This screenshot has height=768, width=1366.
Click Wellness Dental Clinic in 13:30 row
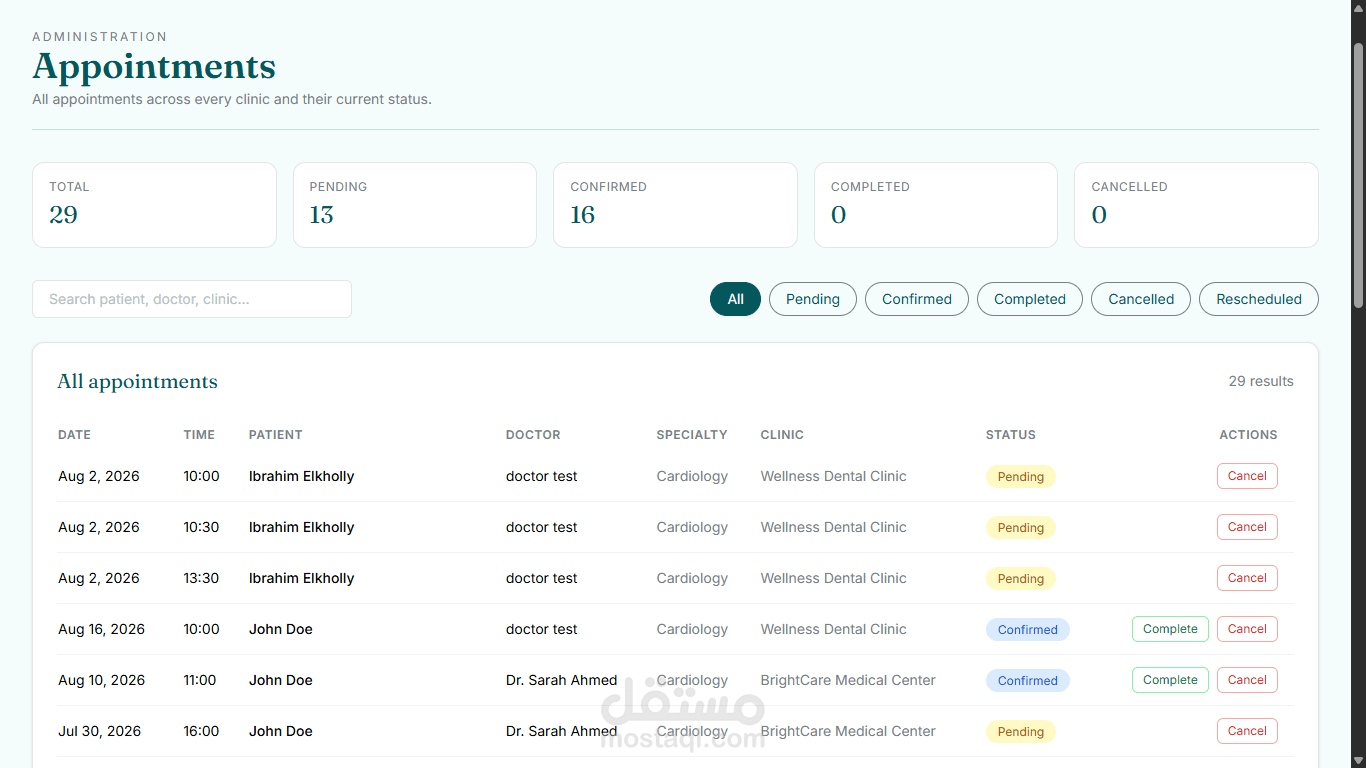[833, 578]
